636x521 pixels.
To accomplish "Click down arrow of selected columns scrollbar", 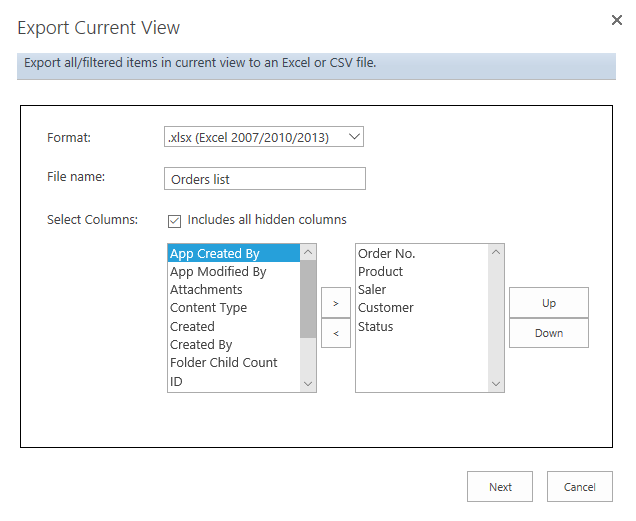I will pos(496,383).
